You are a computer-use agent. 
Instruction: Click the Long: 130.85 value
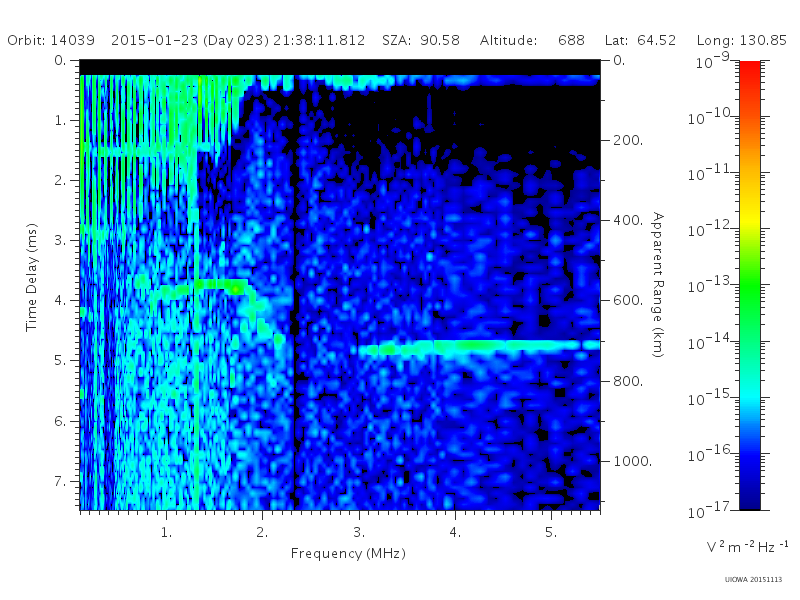click(741, 40)
